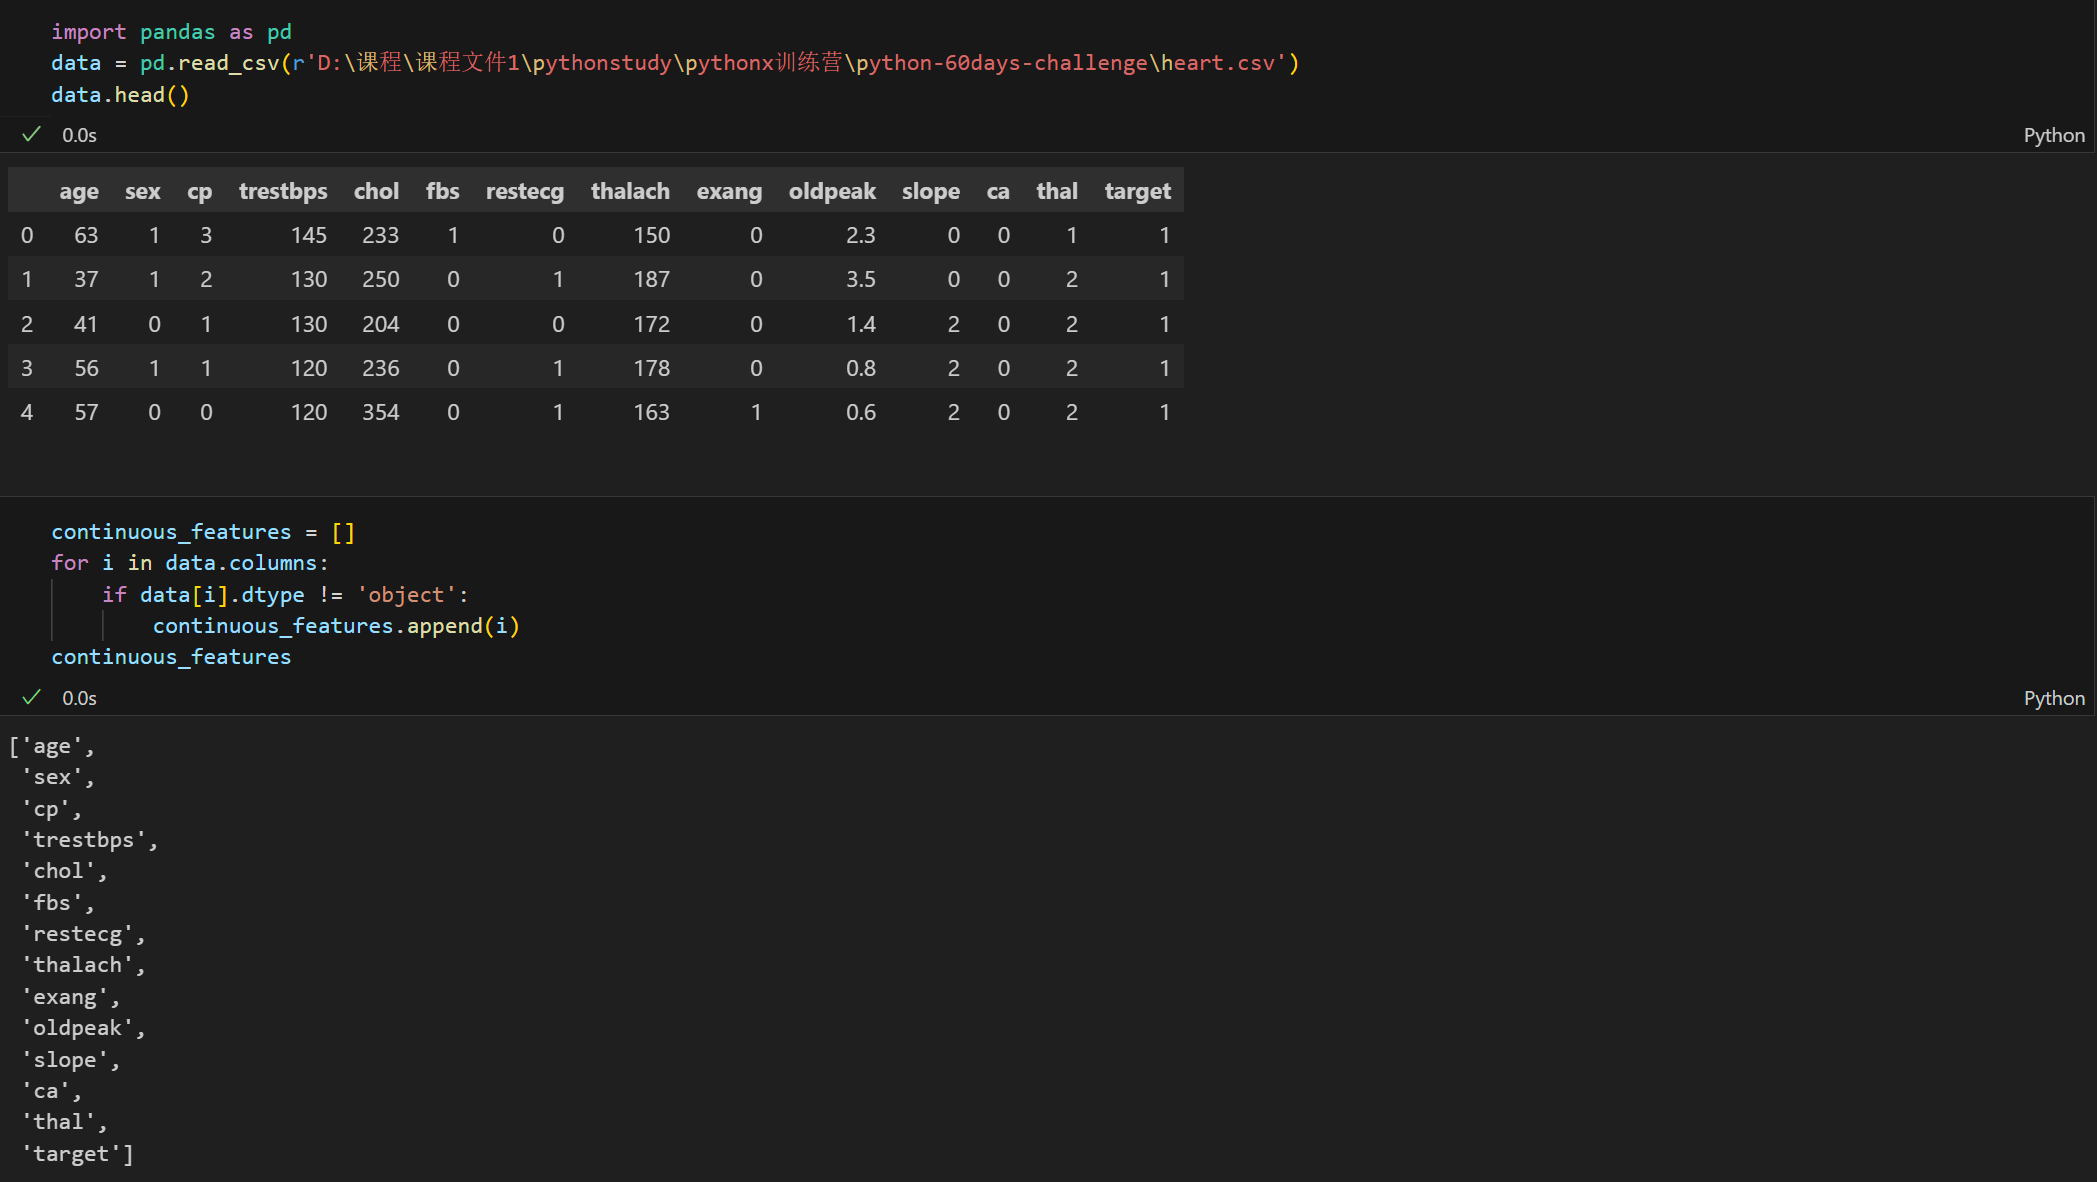
Task: Click the 'age' column header in the table
Action: [78, 191]
